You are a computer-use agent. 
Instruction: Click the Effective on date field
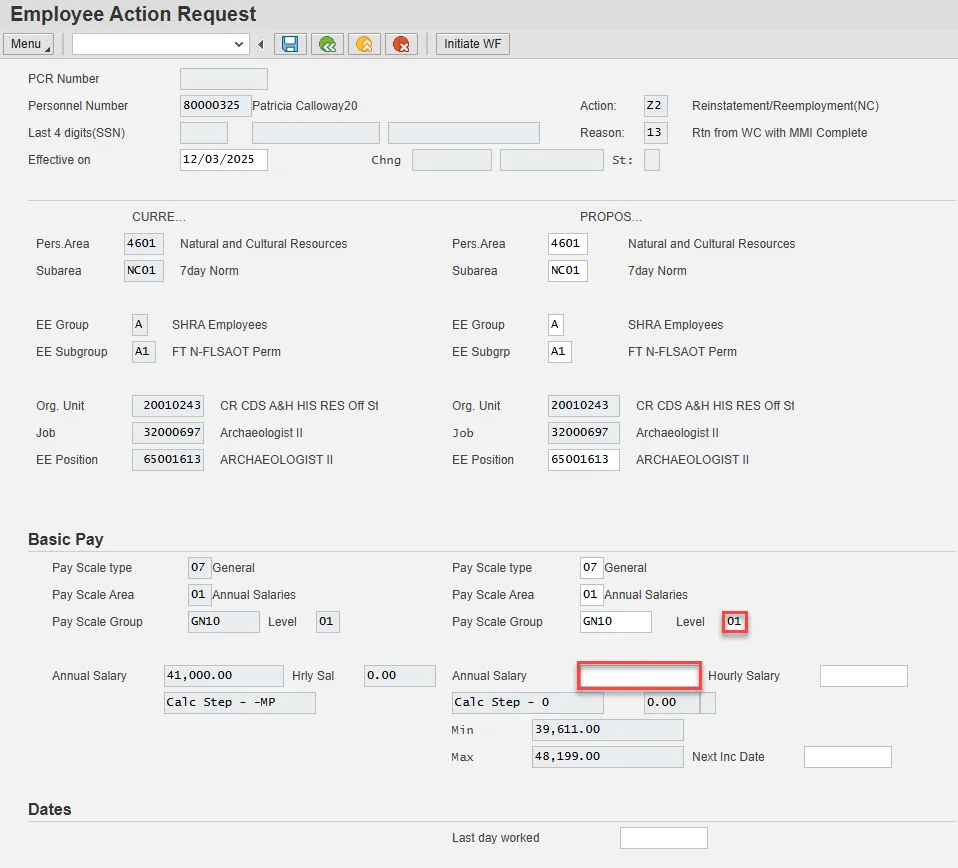(223, 160)
